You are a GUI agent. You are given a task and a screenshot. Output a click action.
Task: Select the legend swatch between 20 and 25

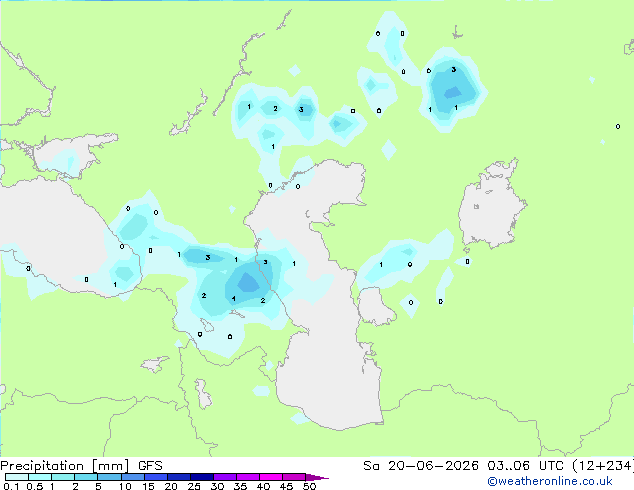click(x=179, y=477)
